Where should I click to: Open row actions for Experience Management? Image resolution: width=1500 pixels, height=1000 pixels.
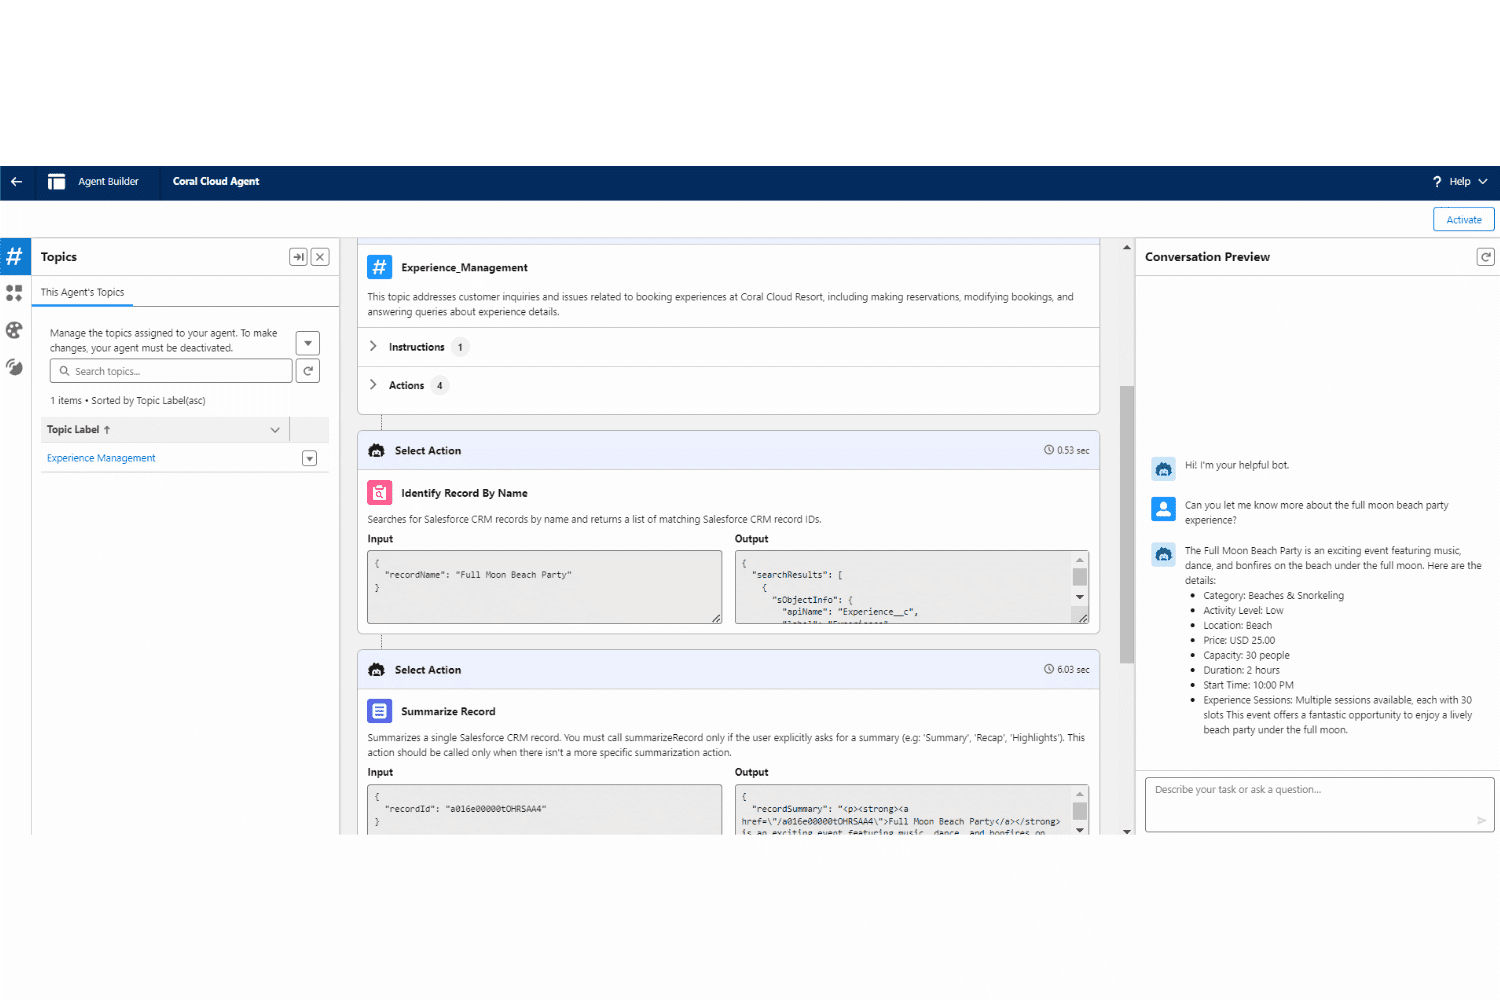[x=310, y=458]
